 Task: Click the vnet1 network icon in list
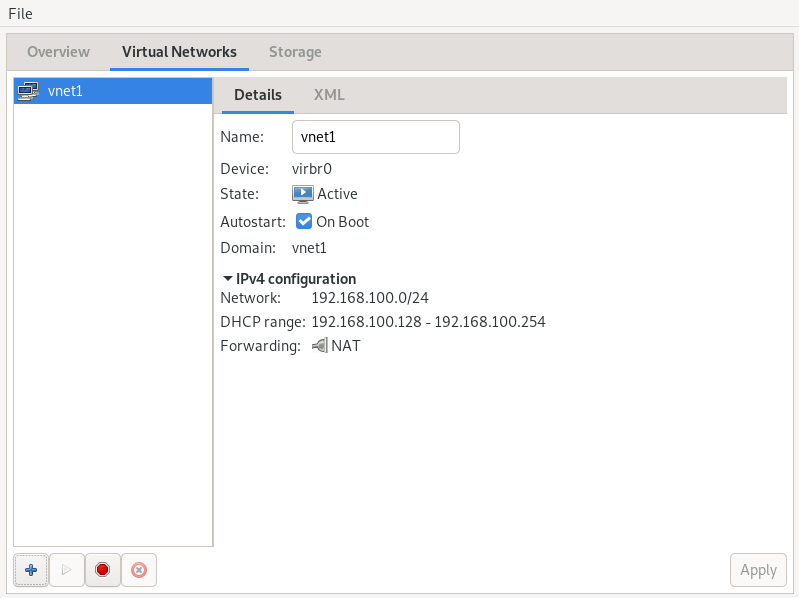(x=28, y=91)
